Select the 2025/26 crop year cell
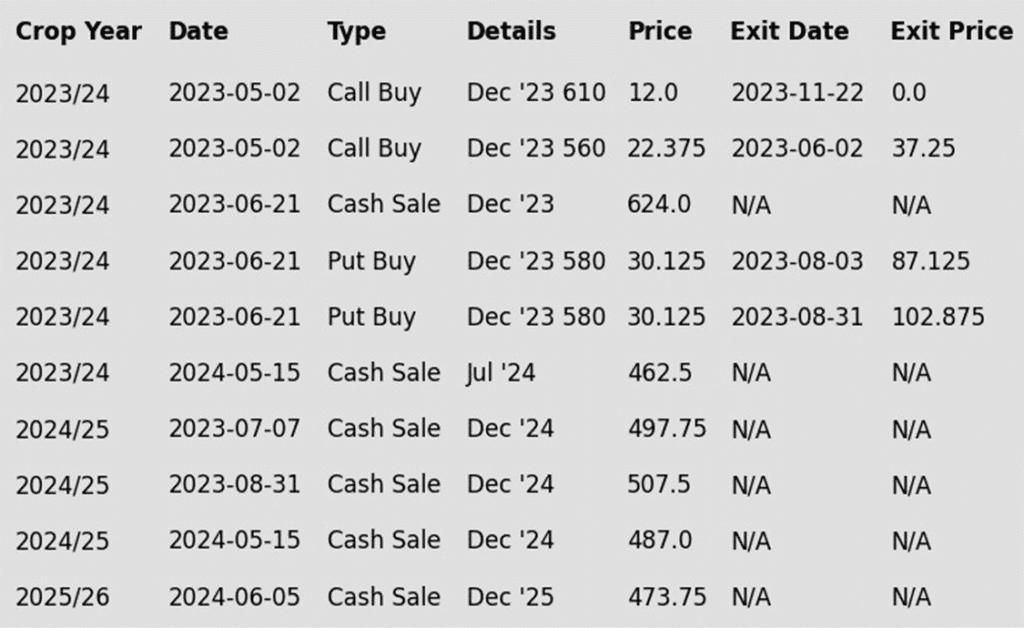This screenshot has height=628, width=1024. coord(63,597)
